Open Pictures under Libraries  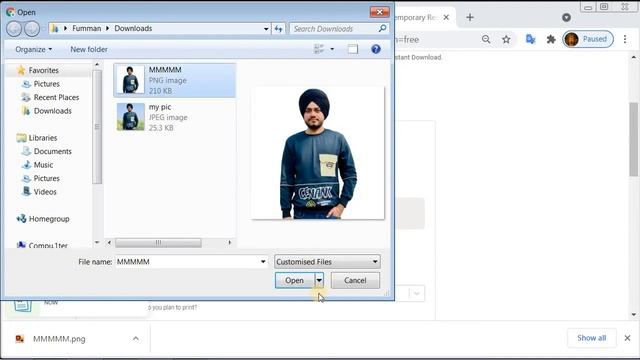[46, 178]
